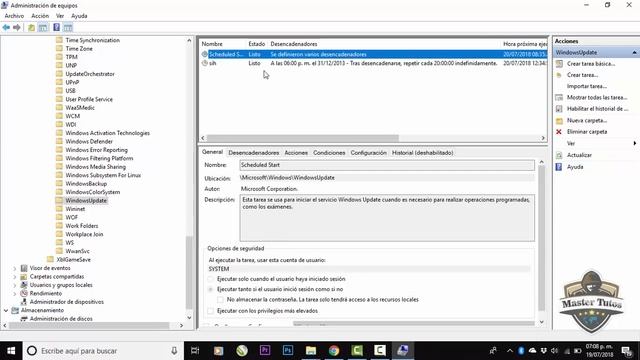Open Photoshop from the taskbar

[288, 351]
